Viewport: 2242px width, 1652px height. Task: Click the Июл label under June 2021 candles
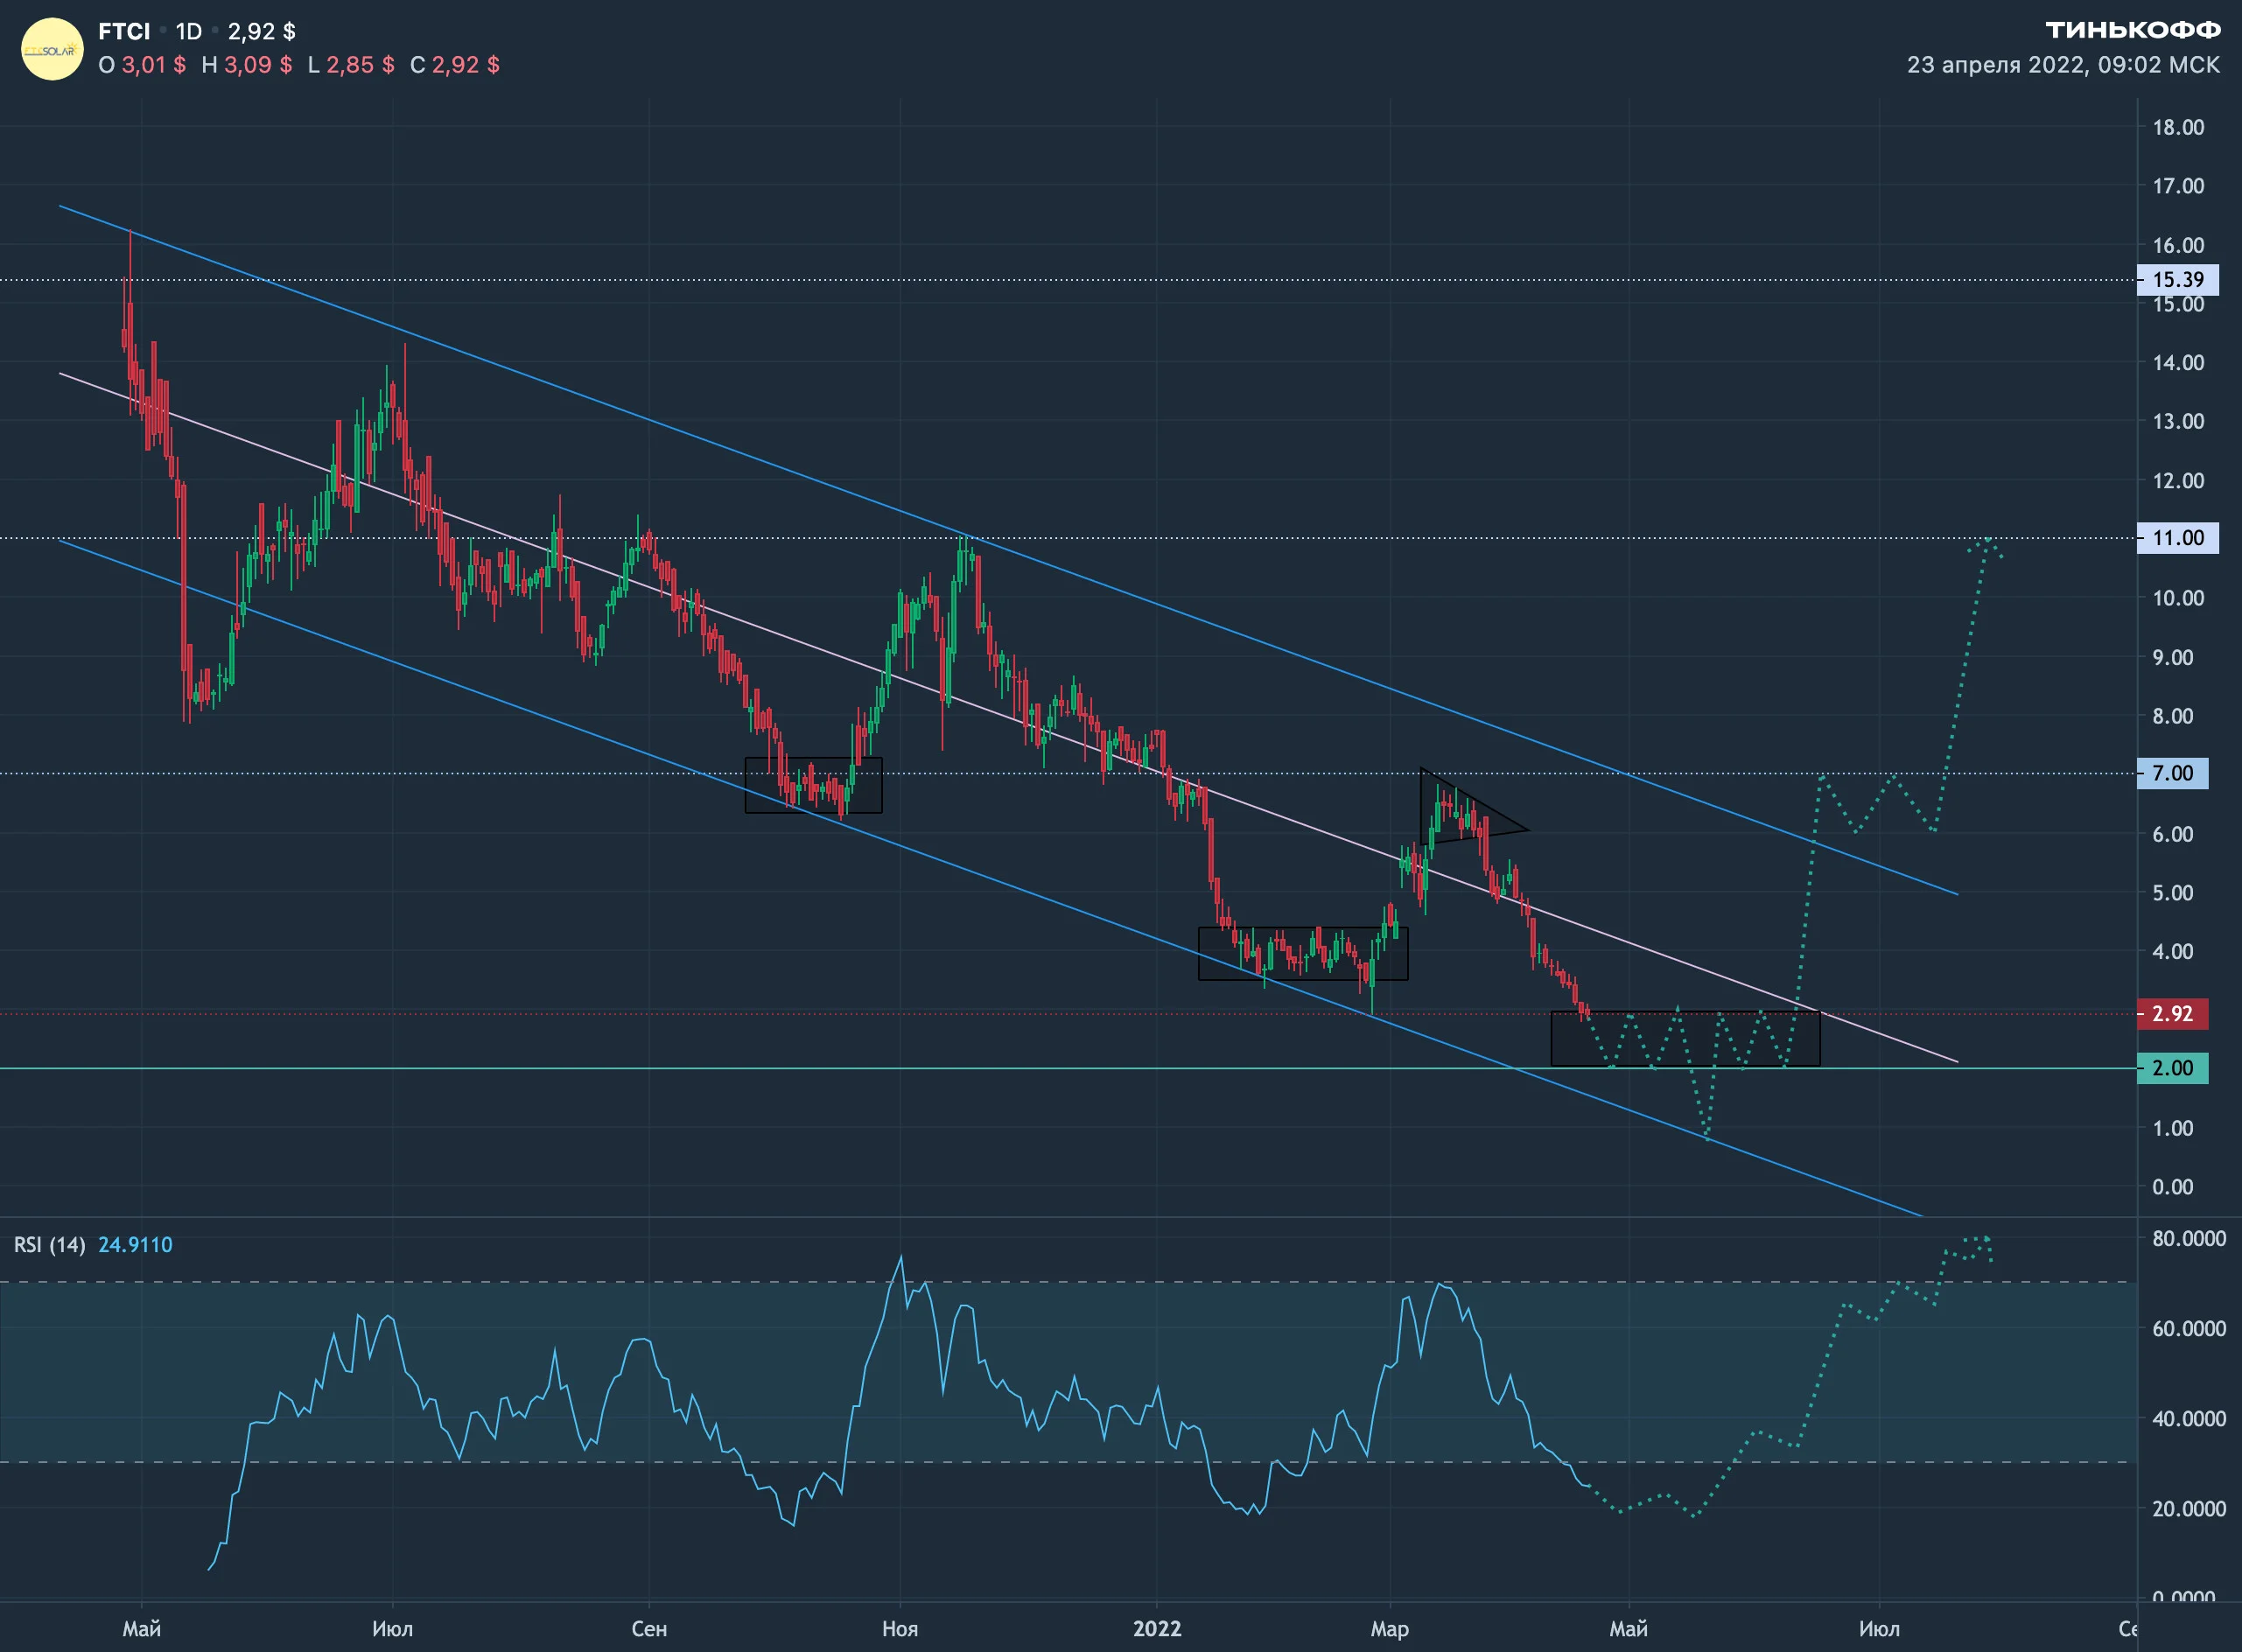click(x=392, y=1629)
